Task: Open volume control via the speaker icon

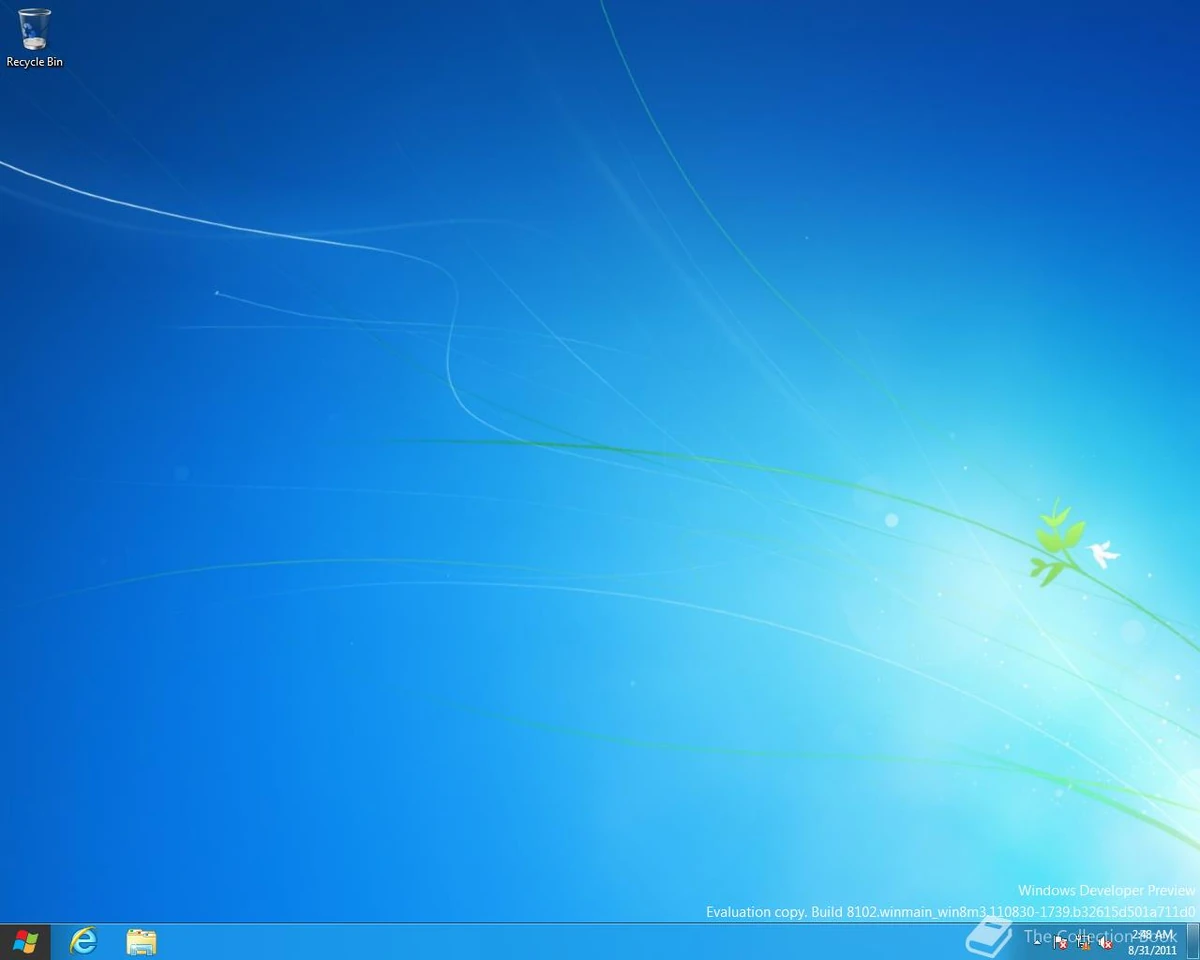Action: tap(1105, 943)
